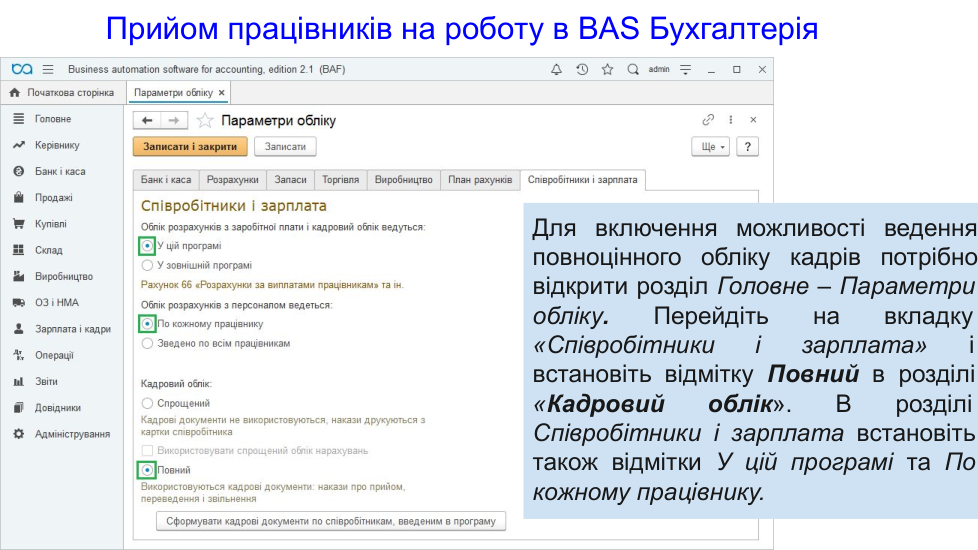Open favorites star in title bar
Viewport: 978px width, 550px height.
[607, 69]
